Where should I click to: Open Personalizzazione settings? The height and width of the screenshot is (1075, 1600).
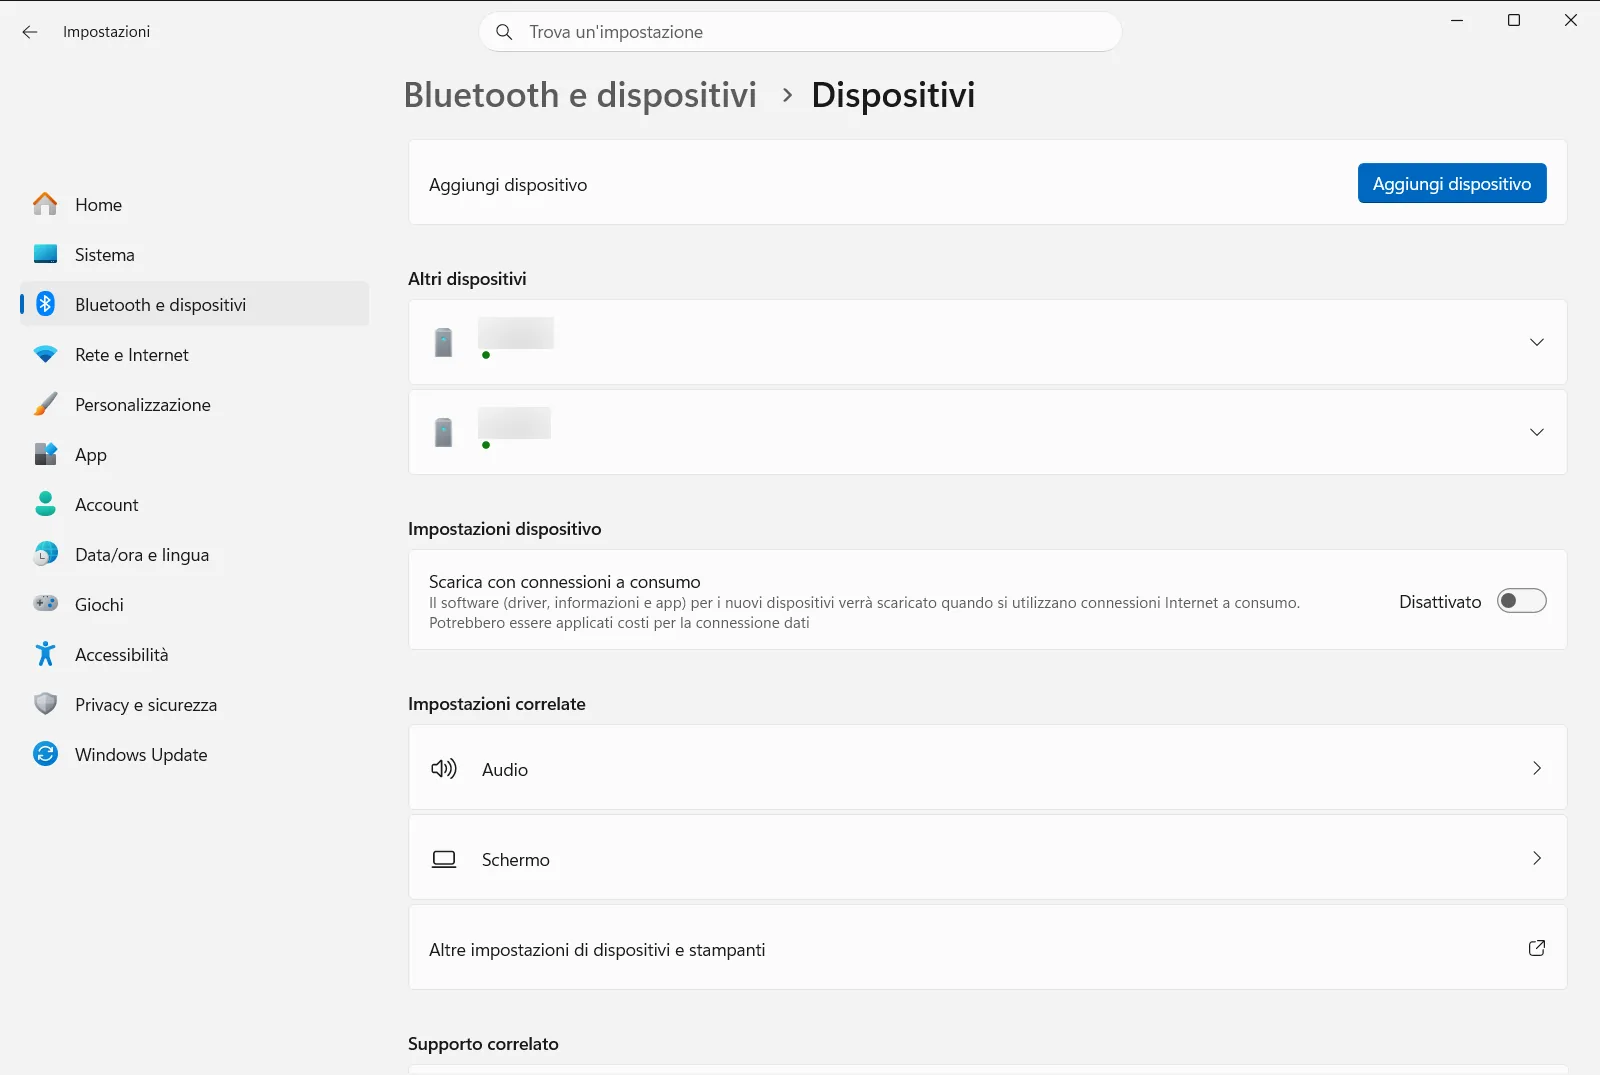tap(195, 404)
